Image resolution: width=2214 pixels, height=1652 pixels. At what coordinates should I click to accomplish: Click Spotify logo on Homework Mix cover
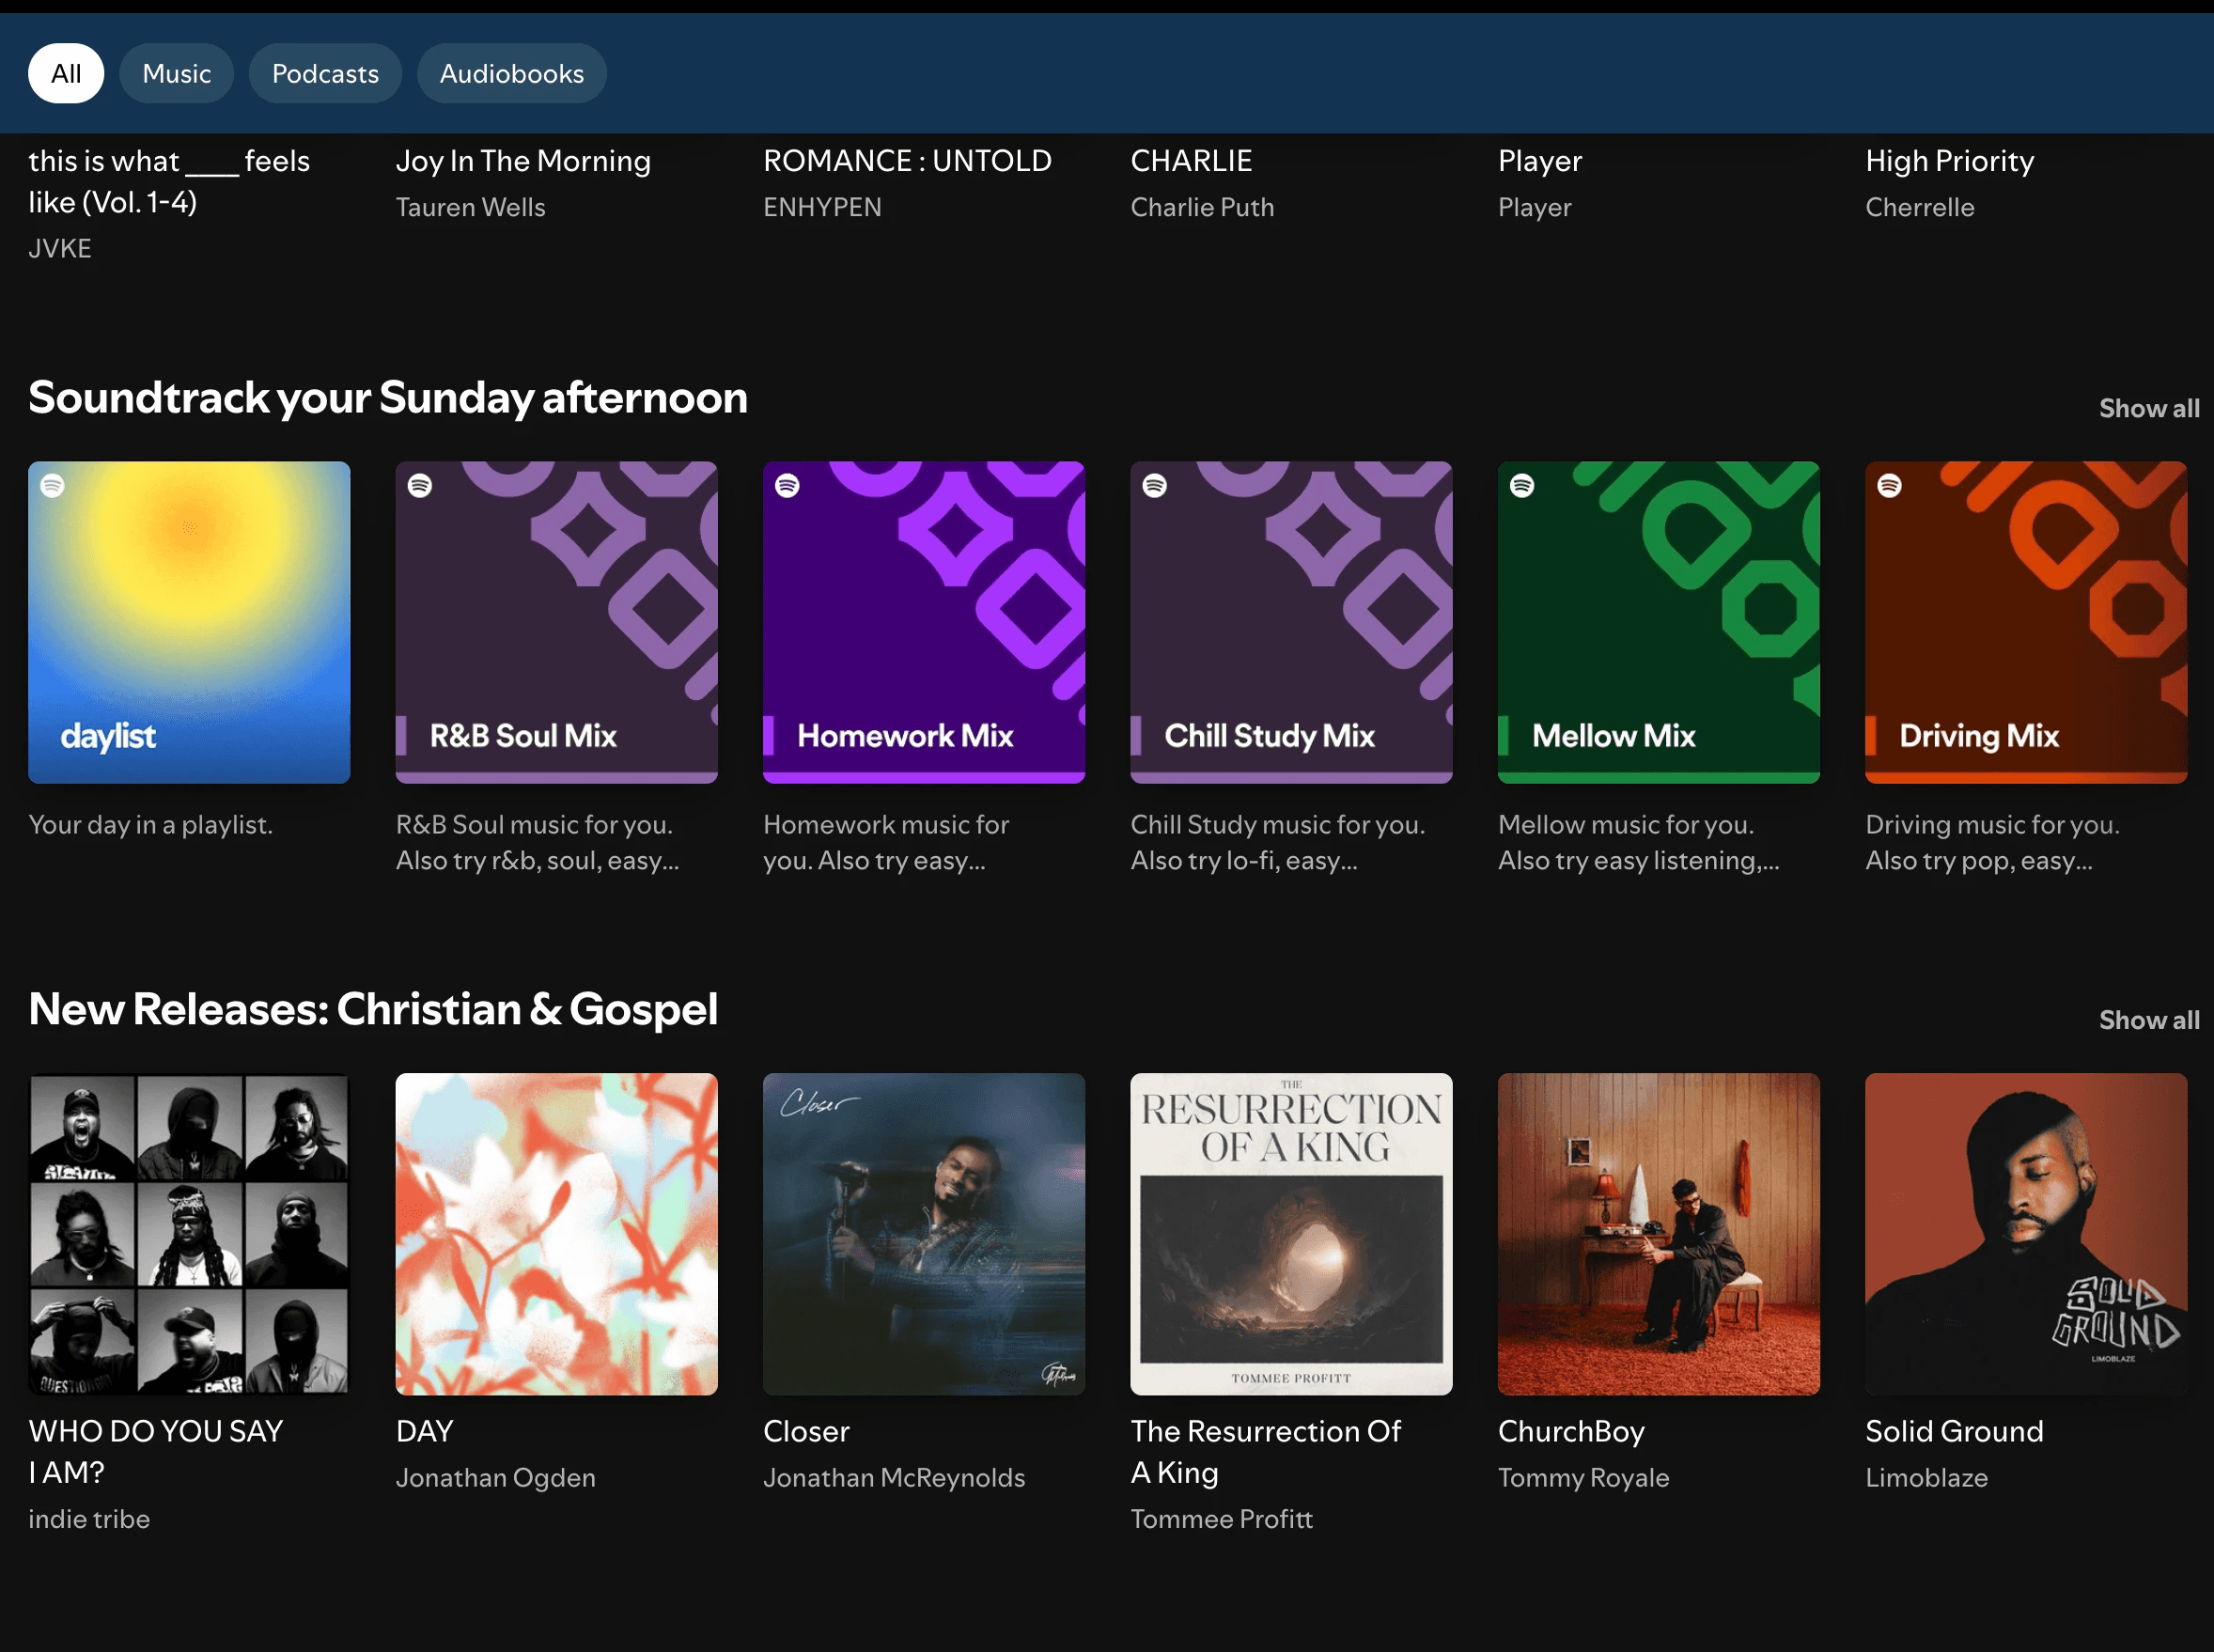pos(787,486)
